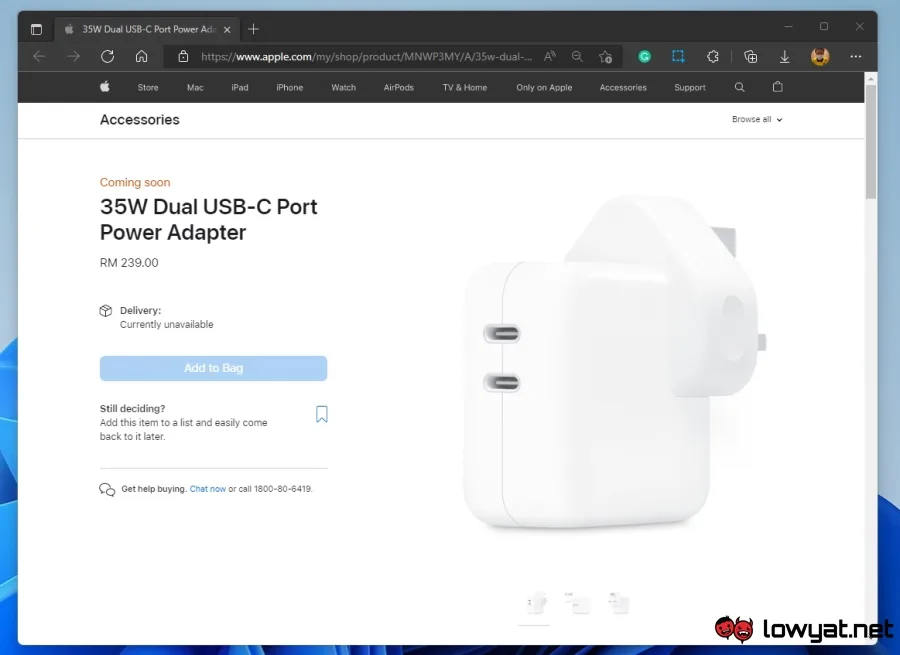Viewport: 900px width, 655px height.
Task: Open the TV & Home menu
Action: click(464, 87)
